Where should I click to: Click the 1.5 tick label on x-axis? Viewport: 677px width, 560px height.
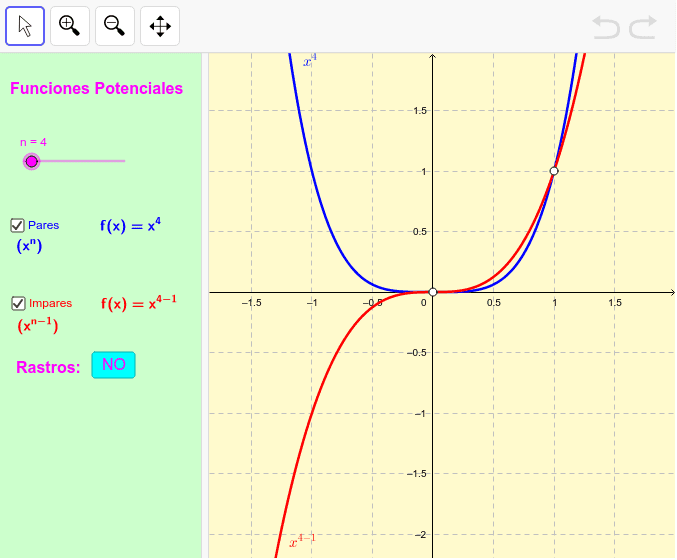tap(615, 303)
